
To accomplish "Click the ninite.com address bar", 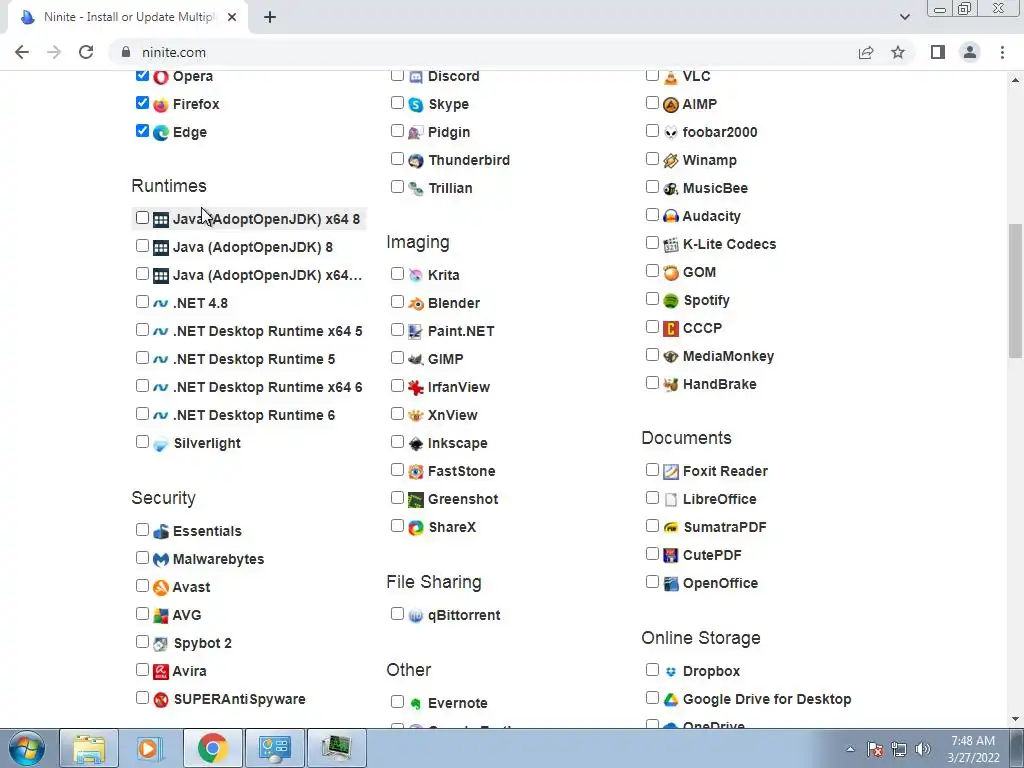I will [483, 52].
